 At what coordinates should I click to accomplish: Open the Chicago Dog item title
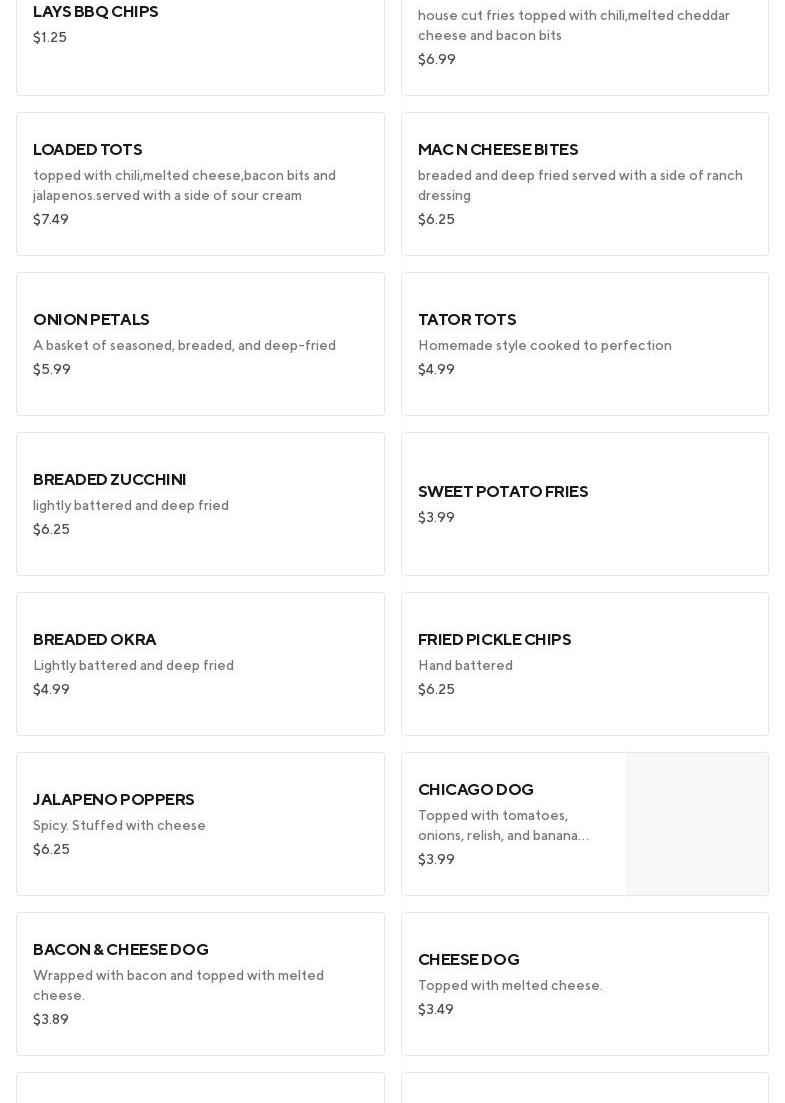[x=476, y=790]
